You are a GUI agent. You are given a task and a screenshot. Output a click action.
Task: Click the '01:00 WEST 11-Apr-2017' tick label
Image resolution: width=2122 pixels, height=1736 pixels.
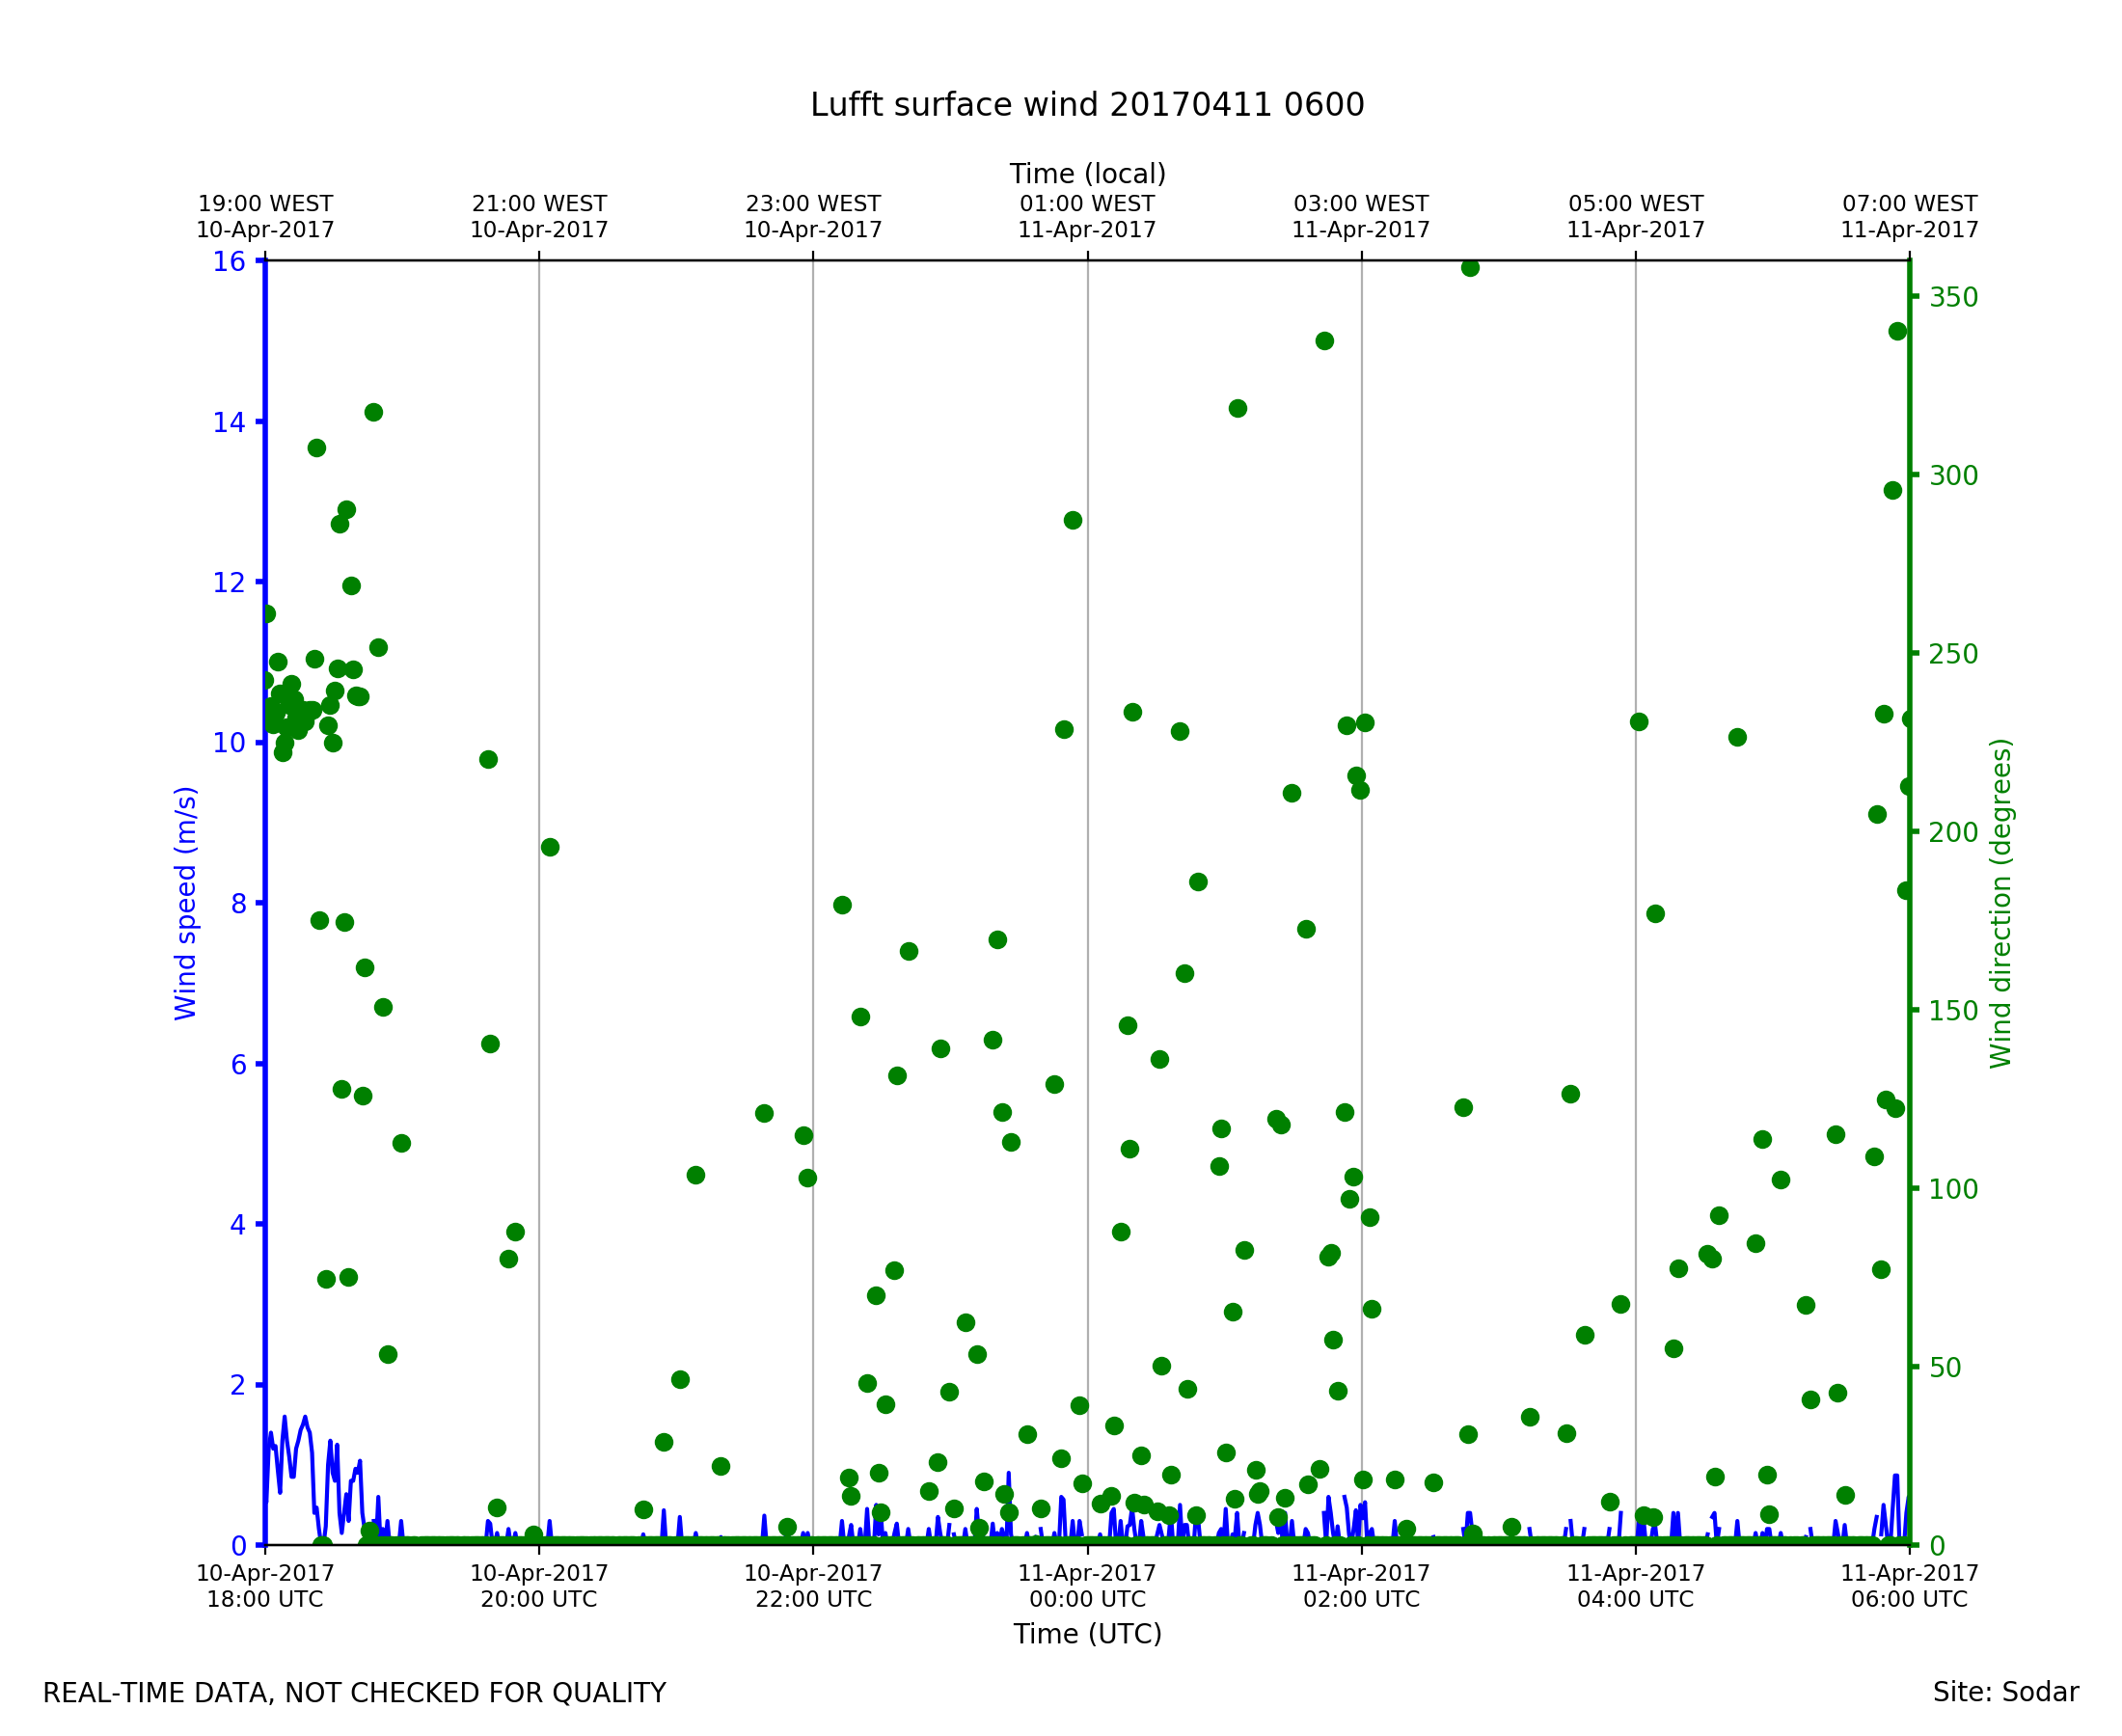point(1087,217)
